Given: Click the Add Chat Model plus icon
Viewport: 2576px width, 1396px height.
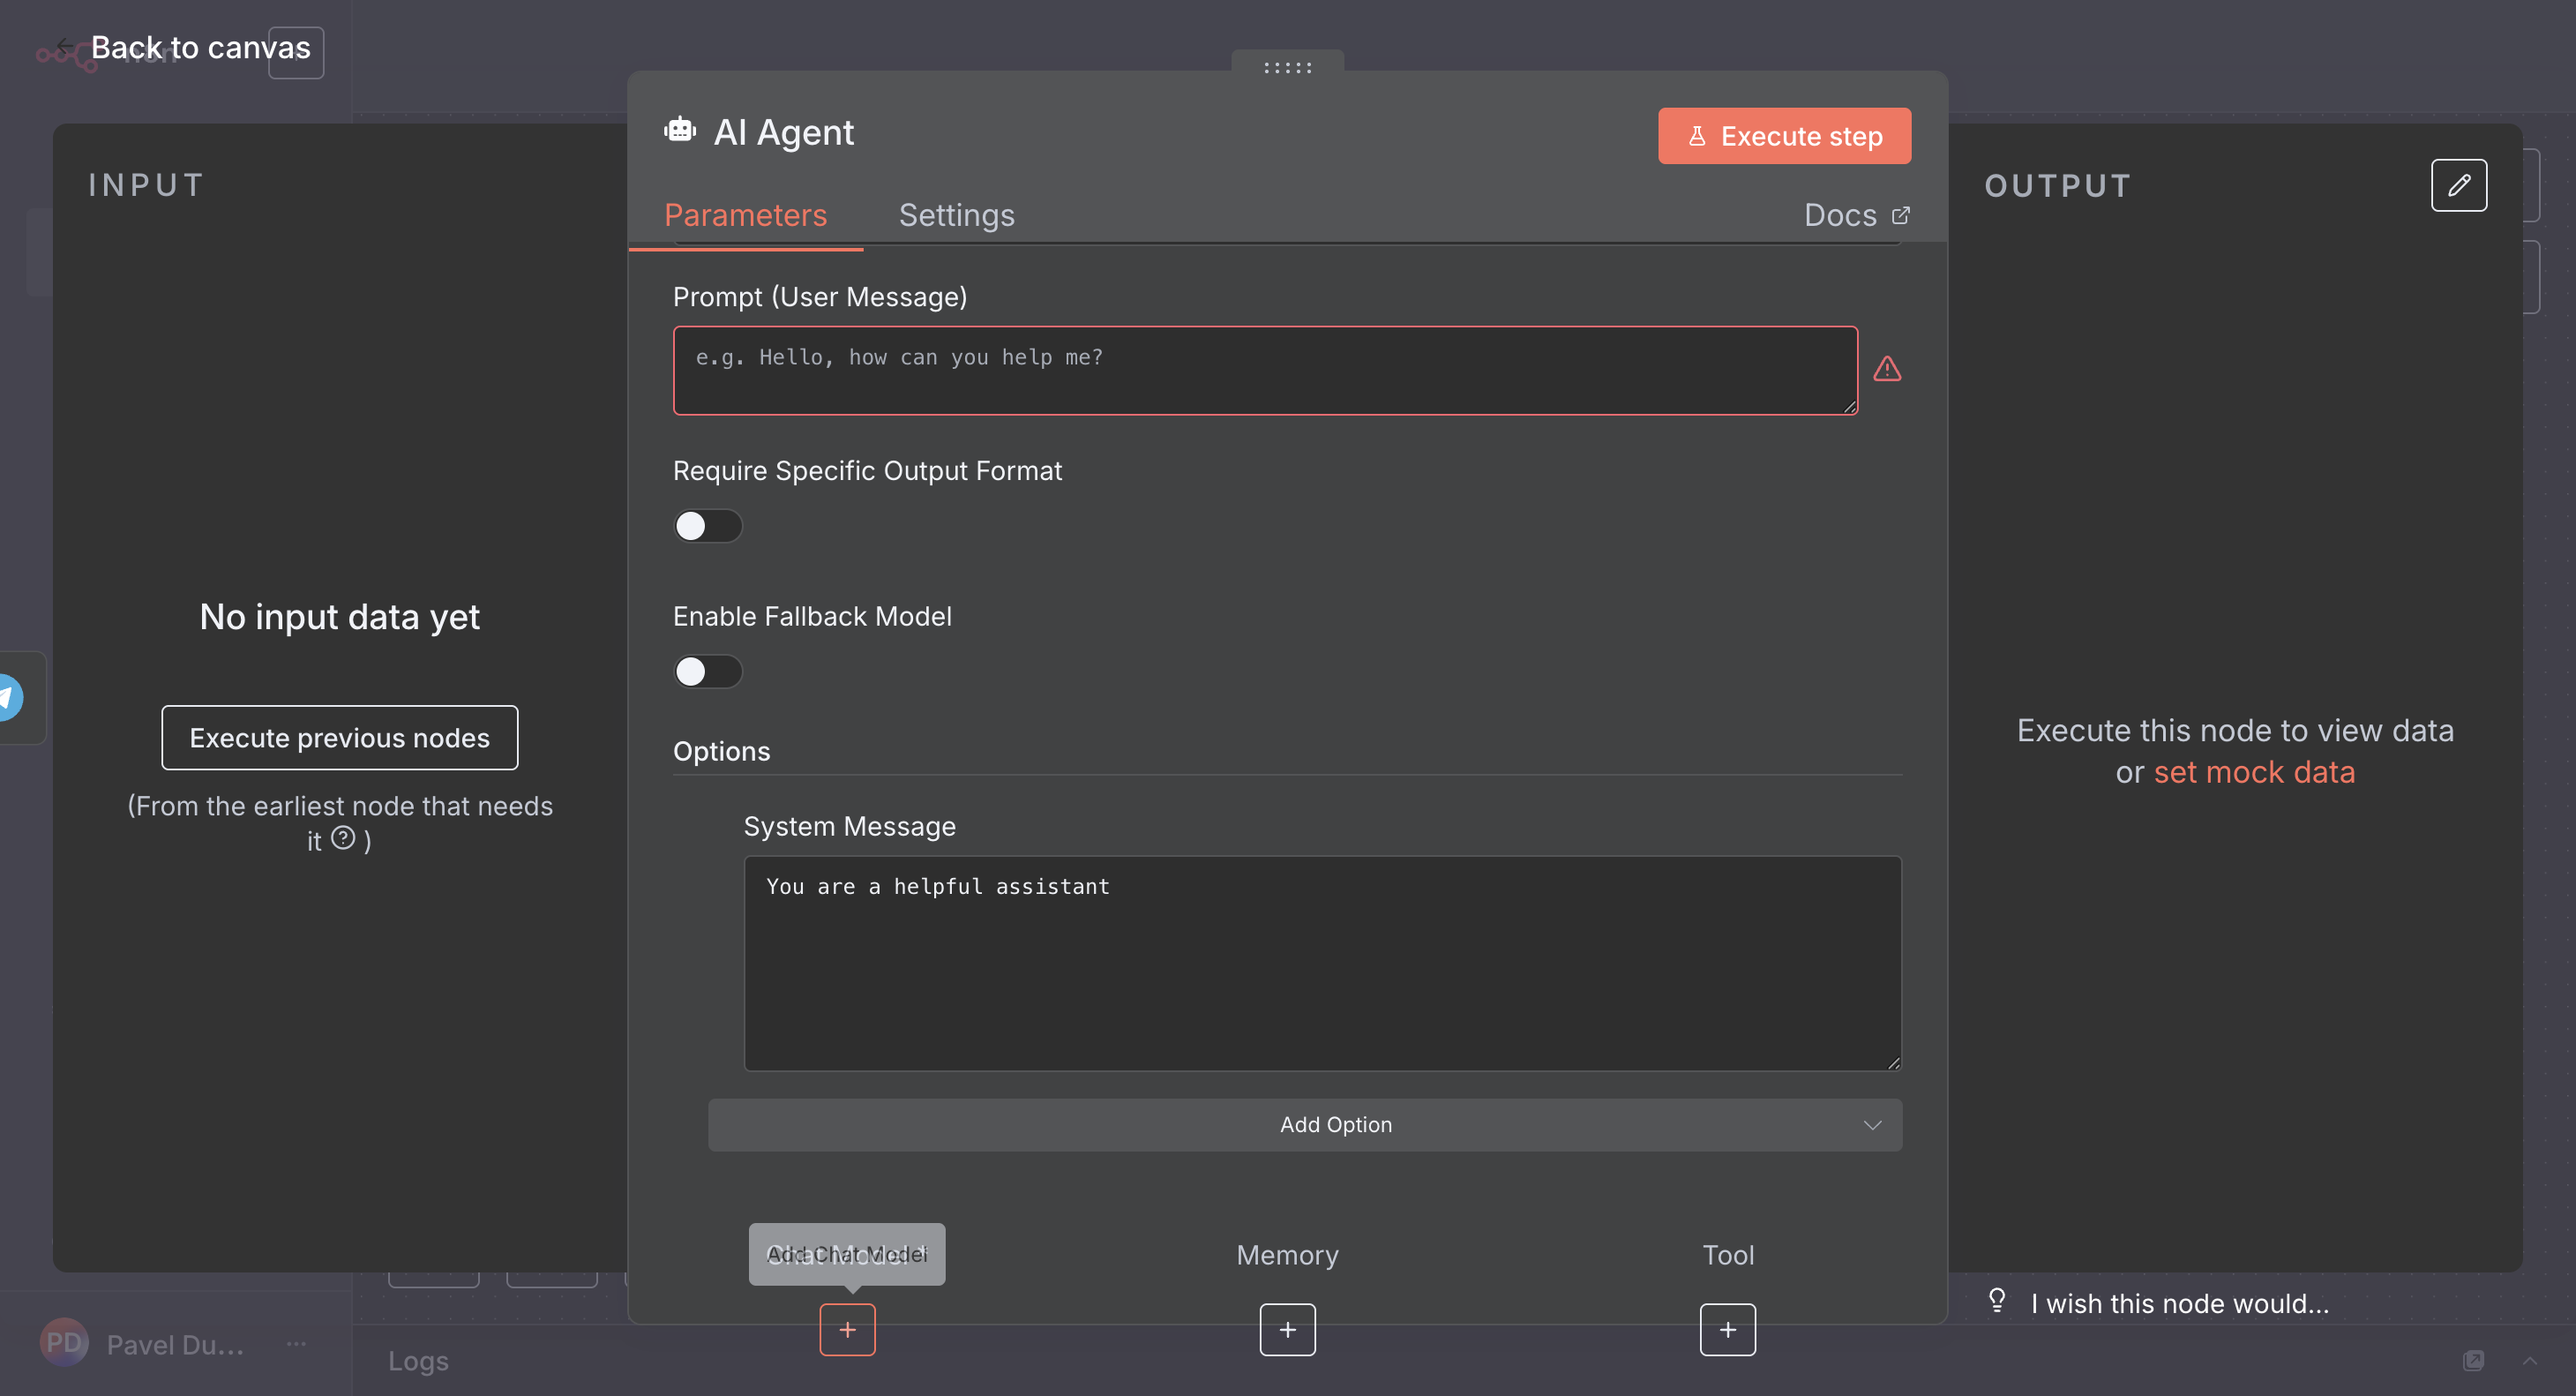Looking at the screenshot, I should (847, 1329).
